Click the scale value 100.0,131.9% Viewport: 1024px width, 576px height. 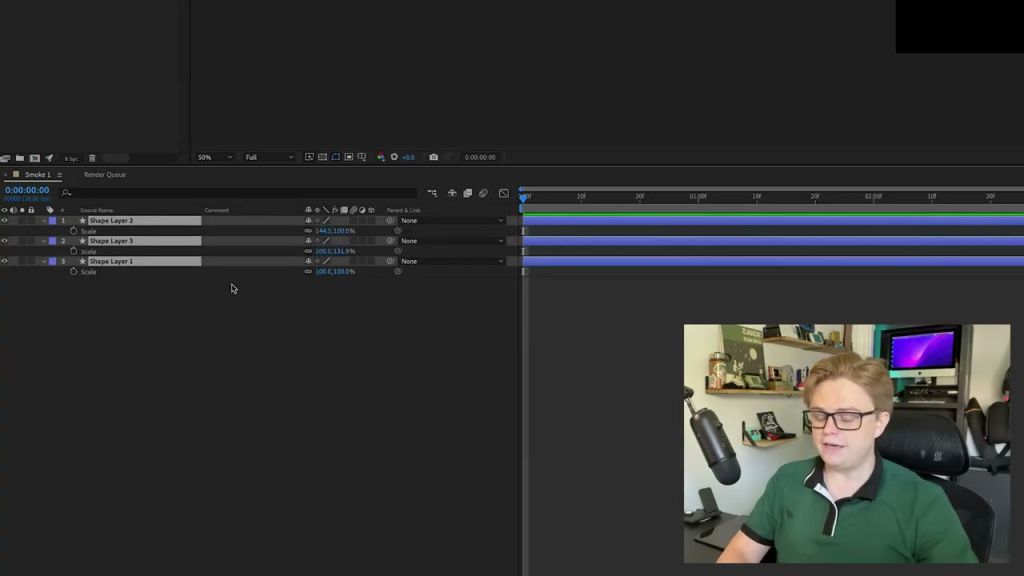coord(335,251)
